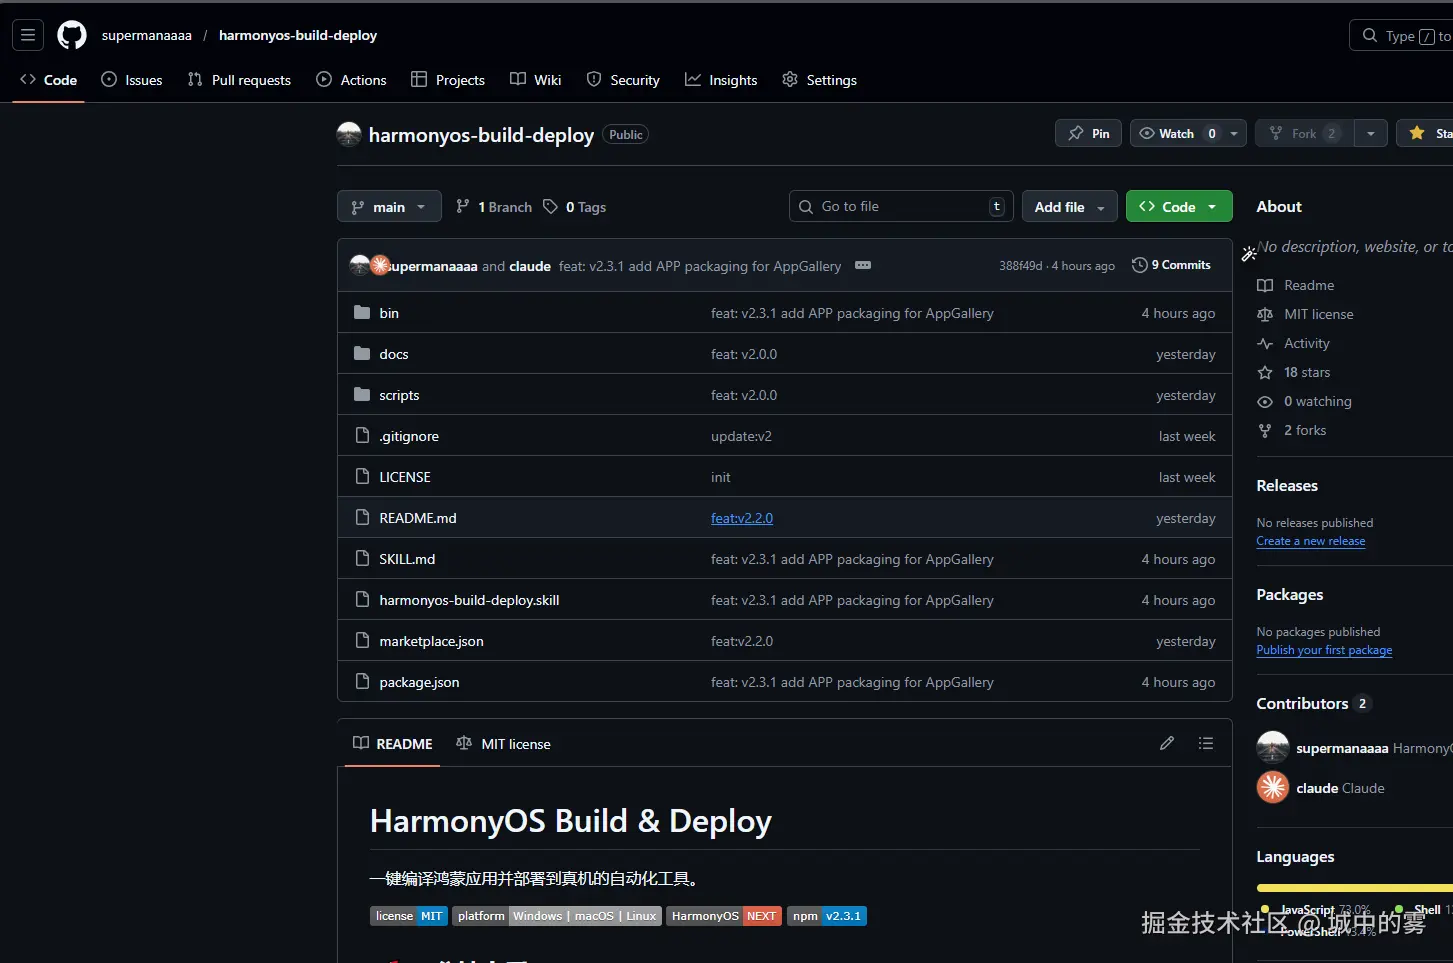Screen dimensions: 1453x963
Task: Open the .gitignore file
Action: [x=409, y=436]
